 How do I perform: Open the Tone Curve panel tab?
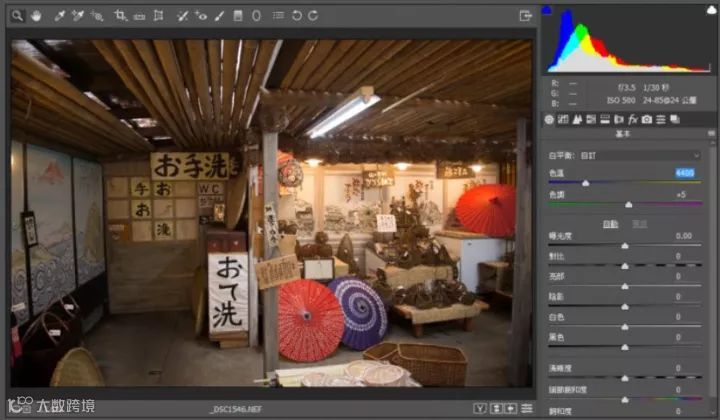[563, 119]
